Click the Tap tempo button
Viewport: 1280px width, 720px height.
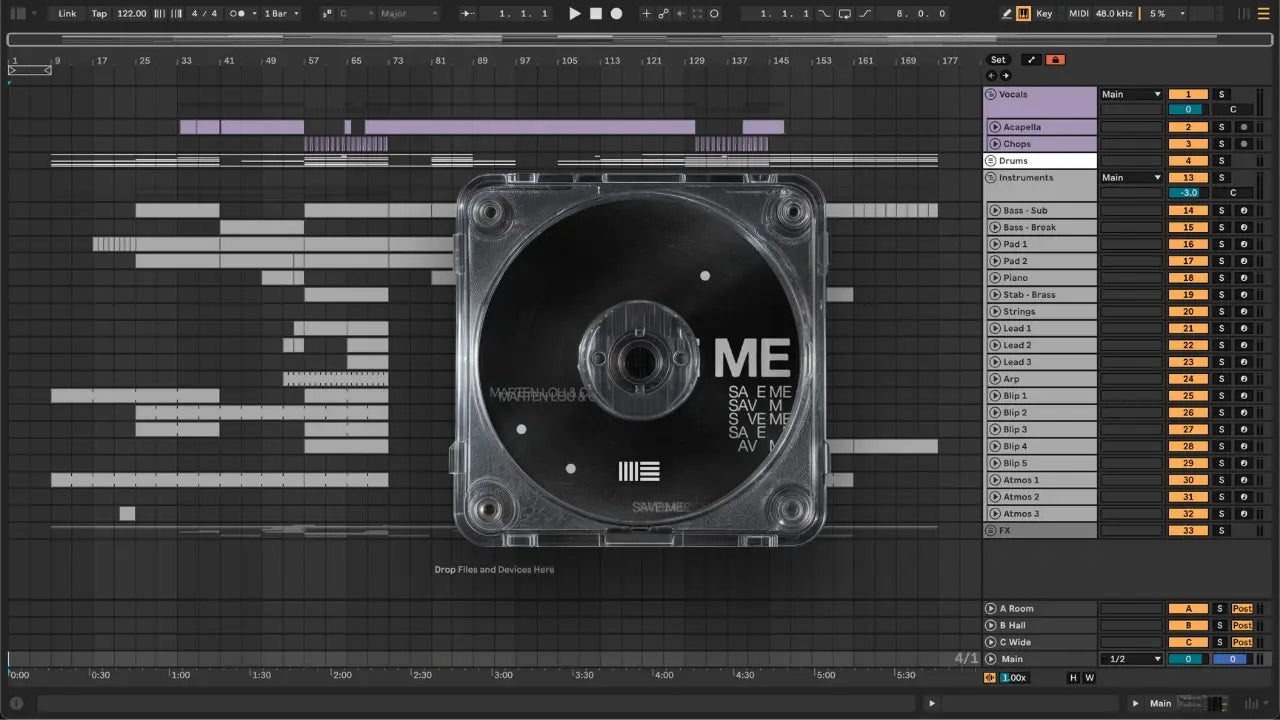click(99, 14)
